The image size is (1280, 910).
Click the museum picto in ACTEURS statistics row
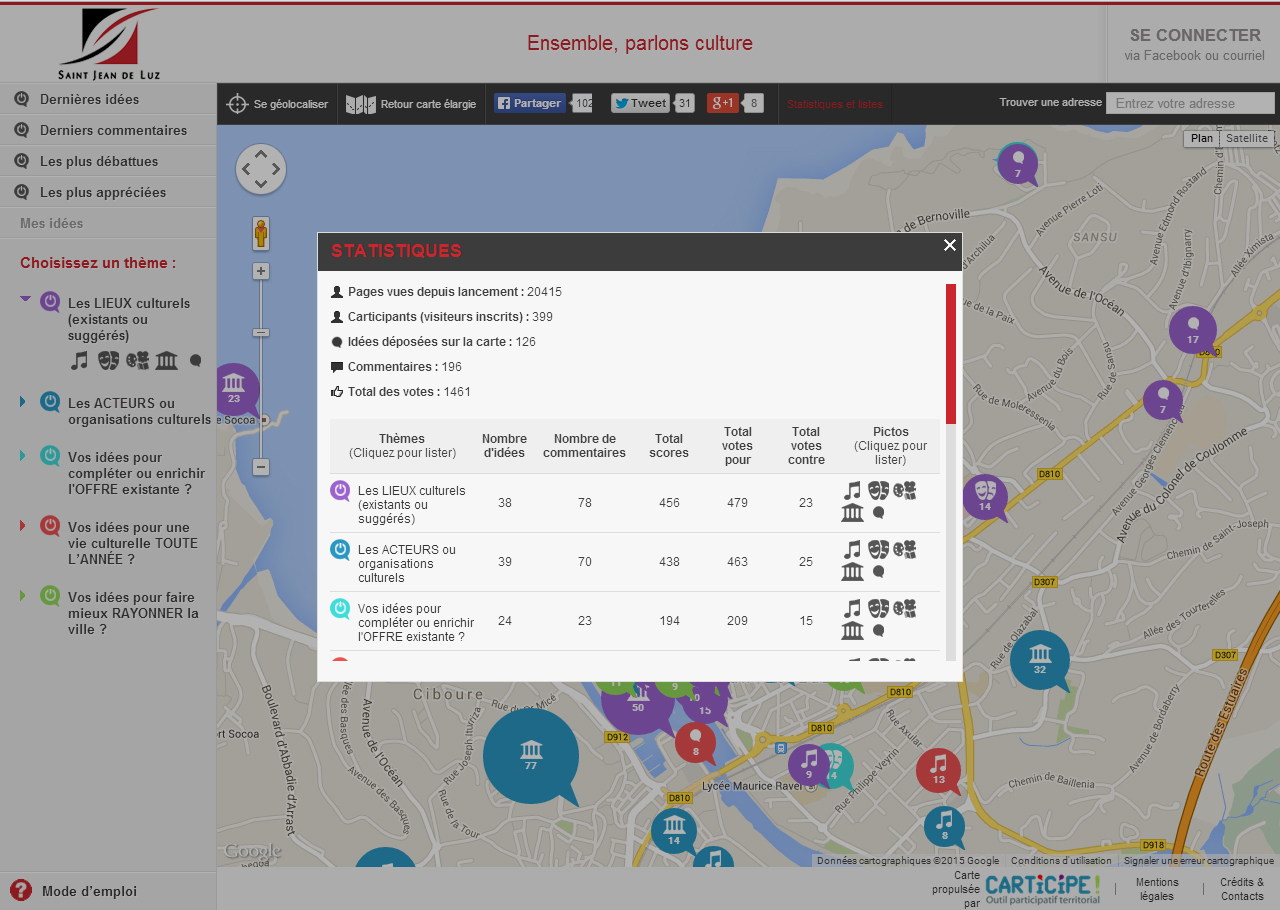(852, 572)
